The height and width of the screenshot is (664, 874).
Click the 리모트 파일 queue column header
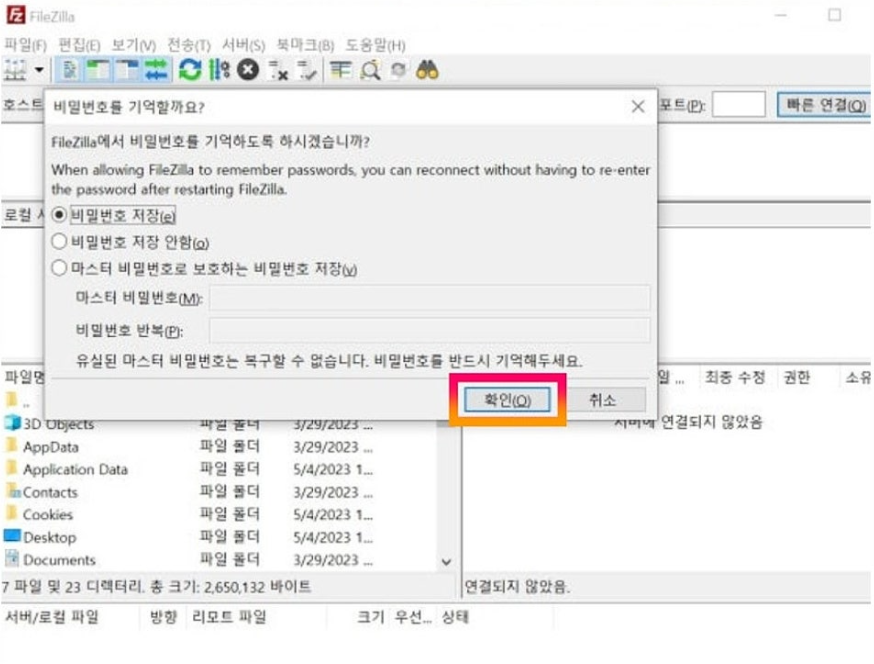(229, 617)
